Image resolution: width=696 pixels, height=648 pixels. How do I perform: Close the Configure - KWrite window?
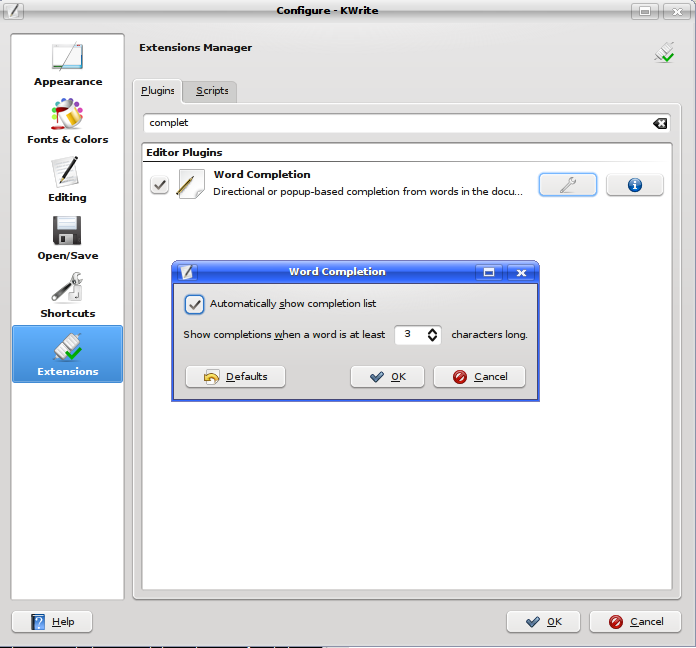677,11
